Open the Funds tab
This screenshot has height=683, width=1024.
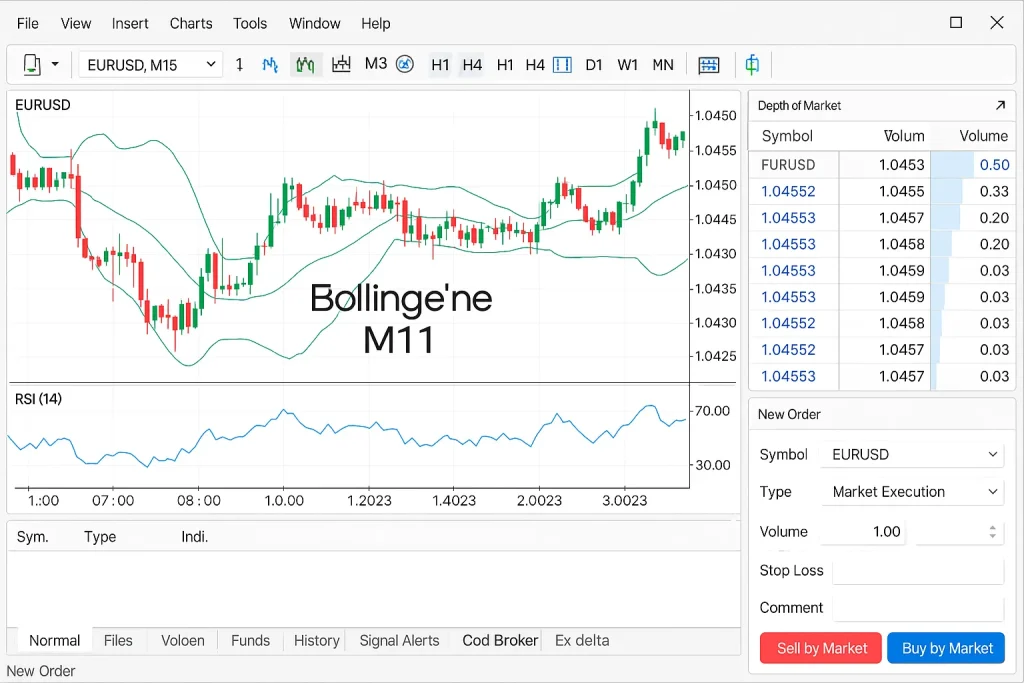point(250,641)
